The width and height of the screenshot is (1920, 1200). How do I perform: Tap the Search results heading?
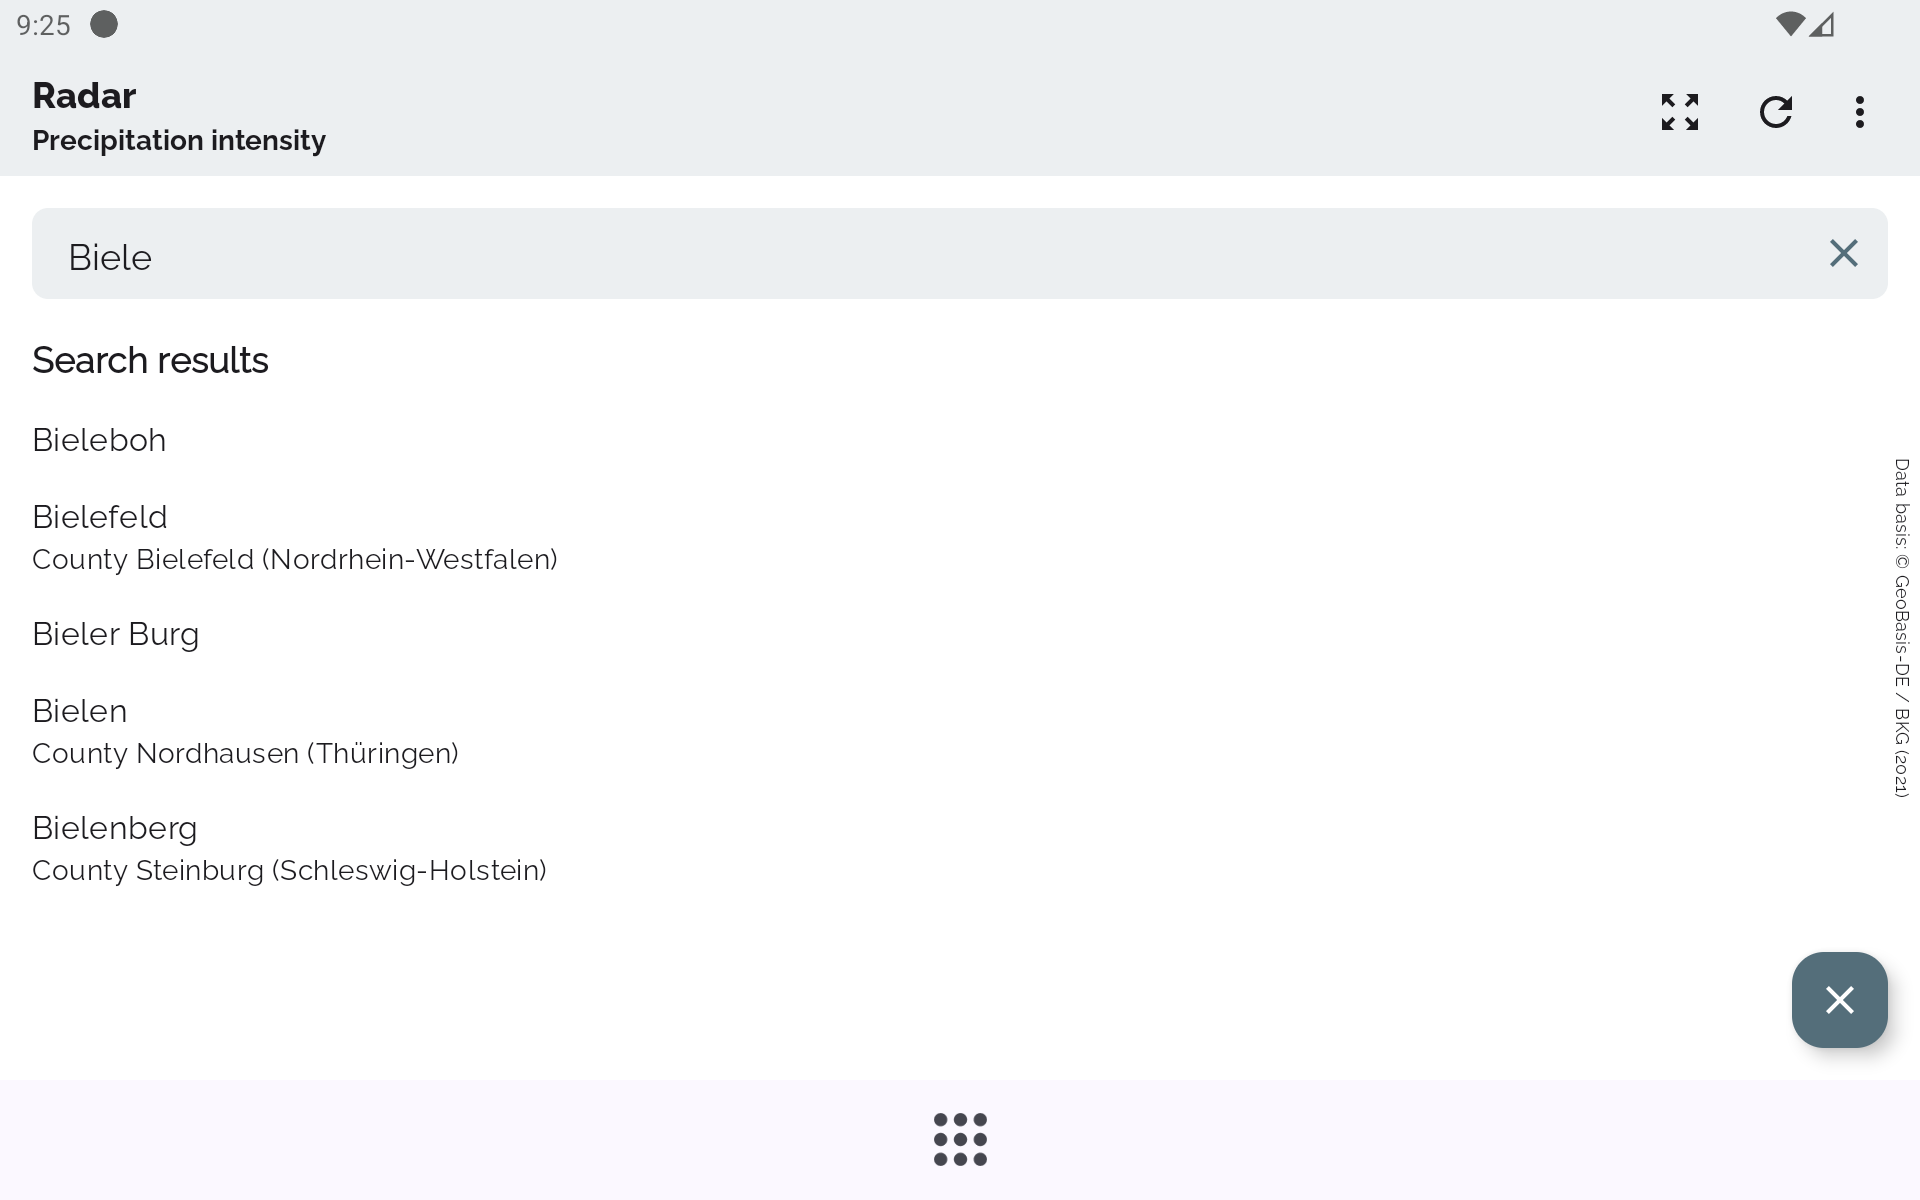[150, 361]
